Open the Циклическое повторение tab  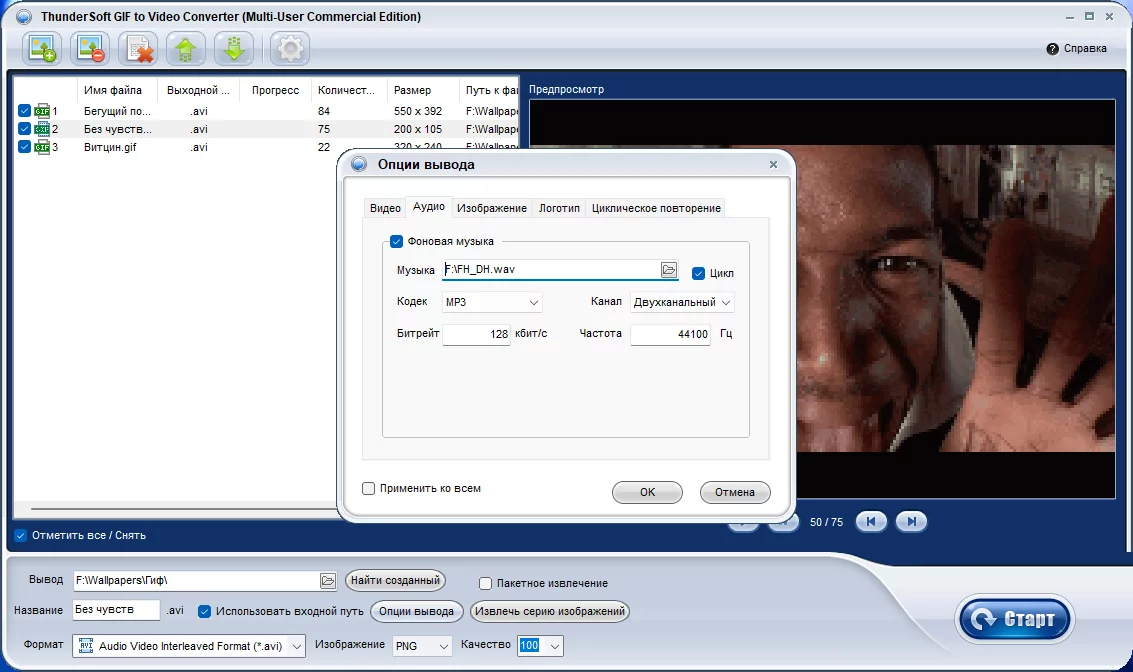coord(656,208)
